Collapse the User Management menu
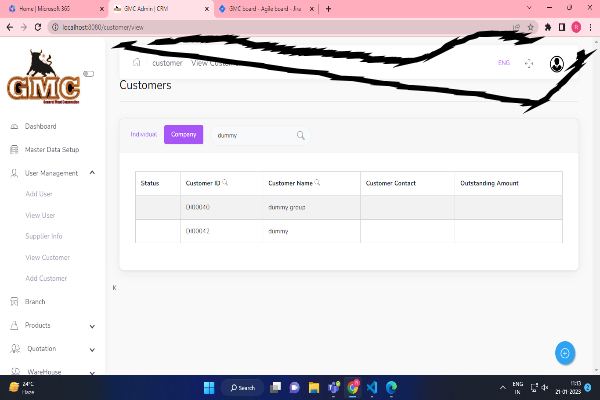 click(x=92, y=173)
